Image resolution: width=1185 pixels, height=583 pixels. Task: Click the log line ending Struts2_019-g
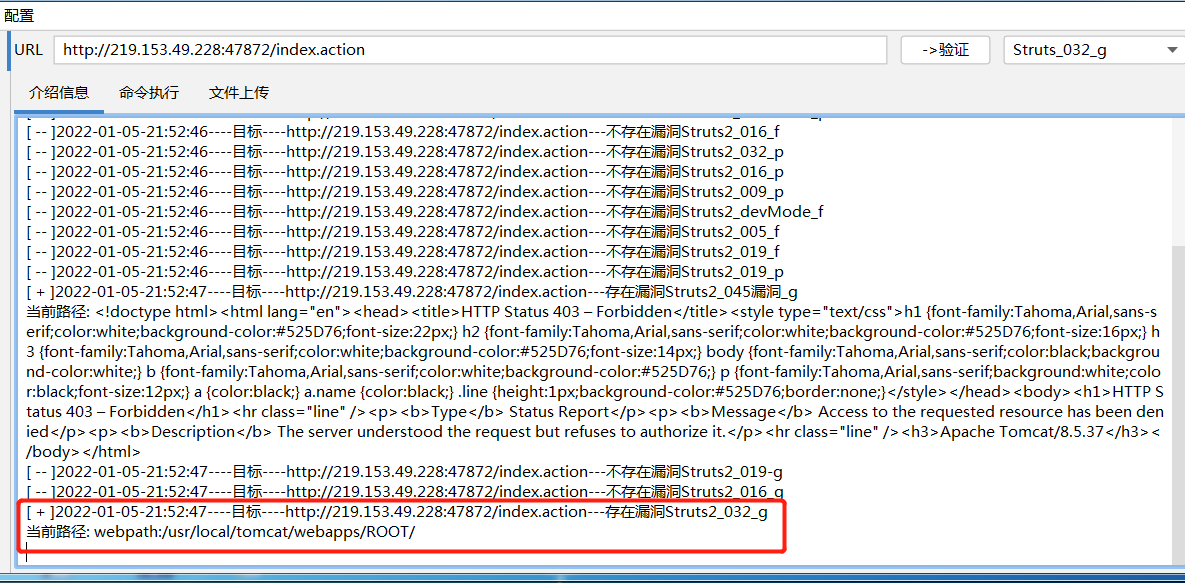(x=404, y=473)
